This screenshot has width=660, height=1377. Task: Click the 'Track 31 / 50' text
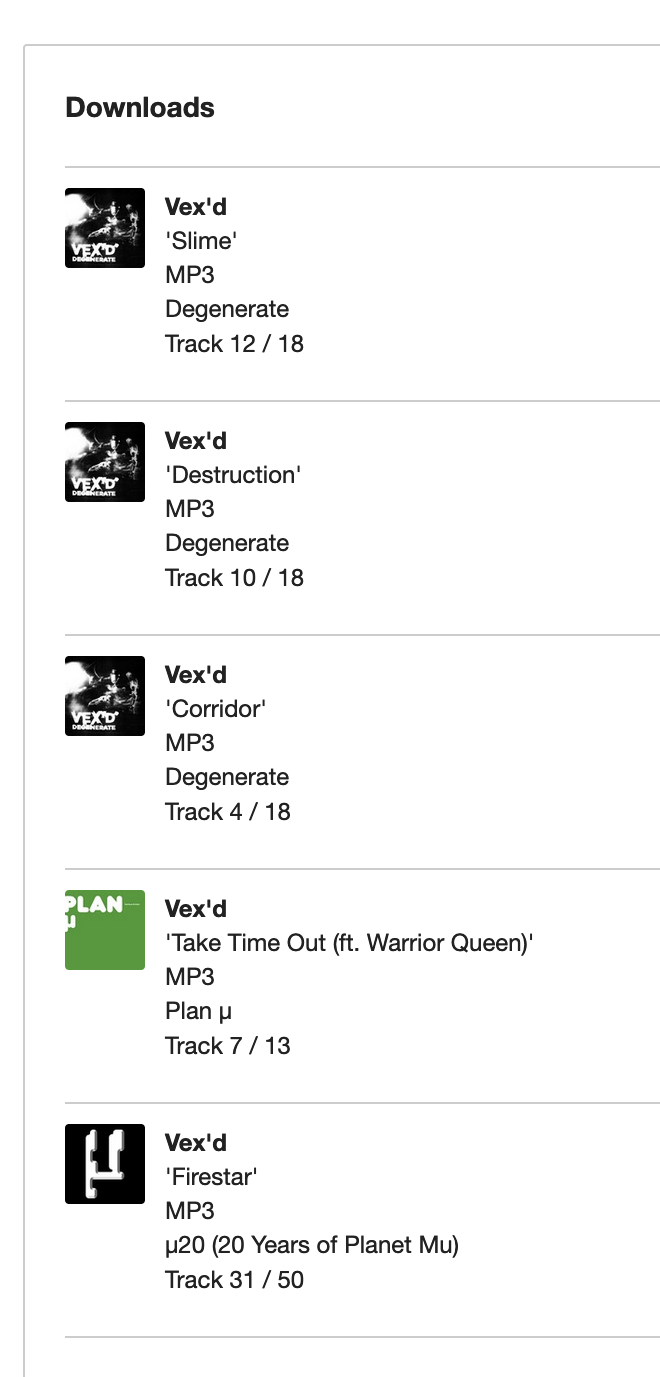click(234, 1279)
